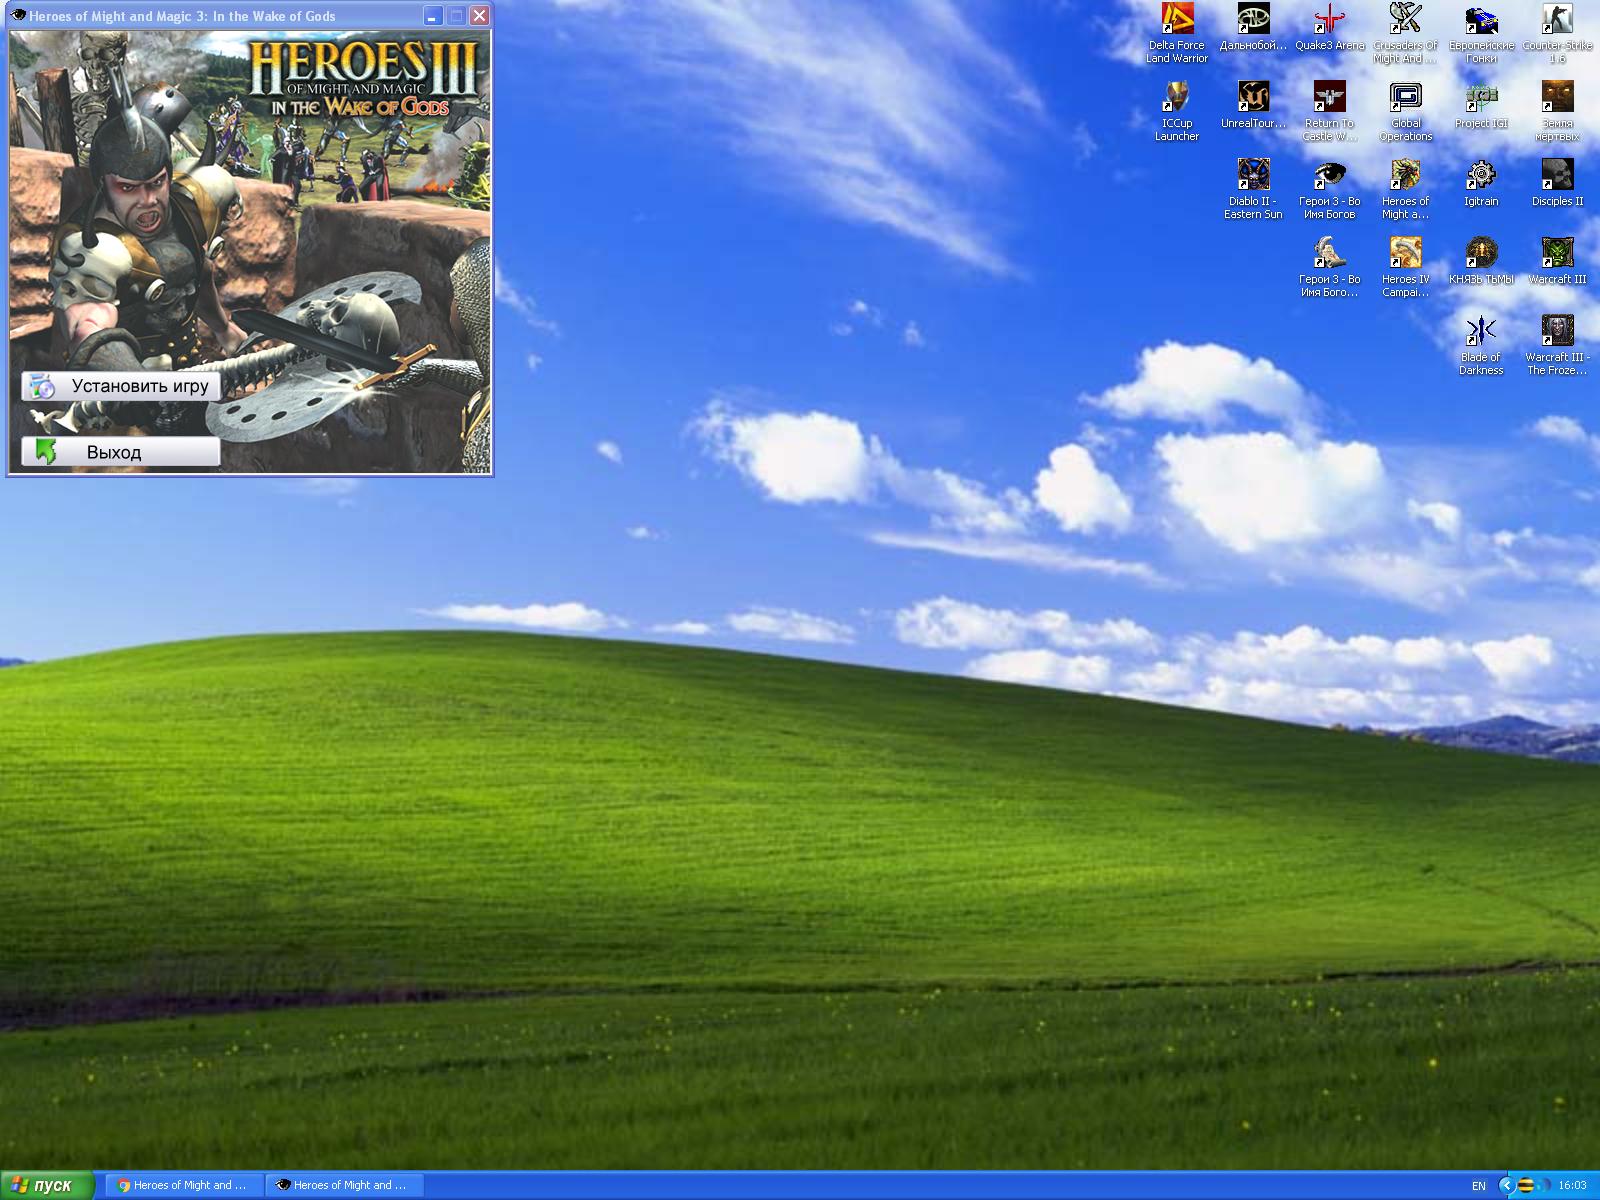Launch the Дальнобой… desktop shortcut

coord(1253,27)
